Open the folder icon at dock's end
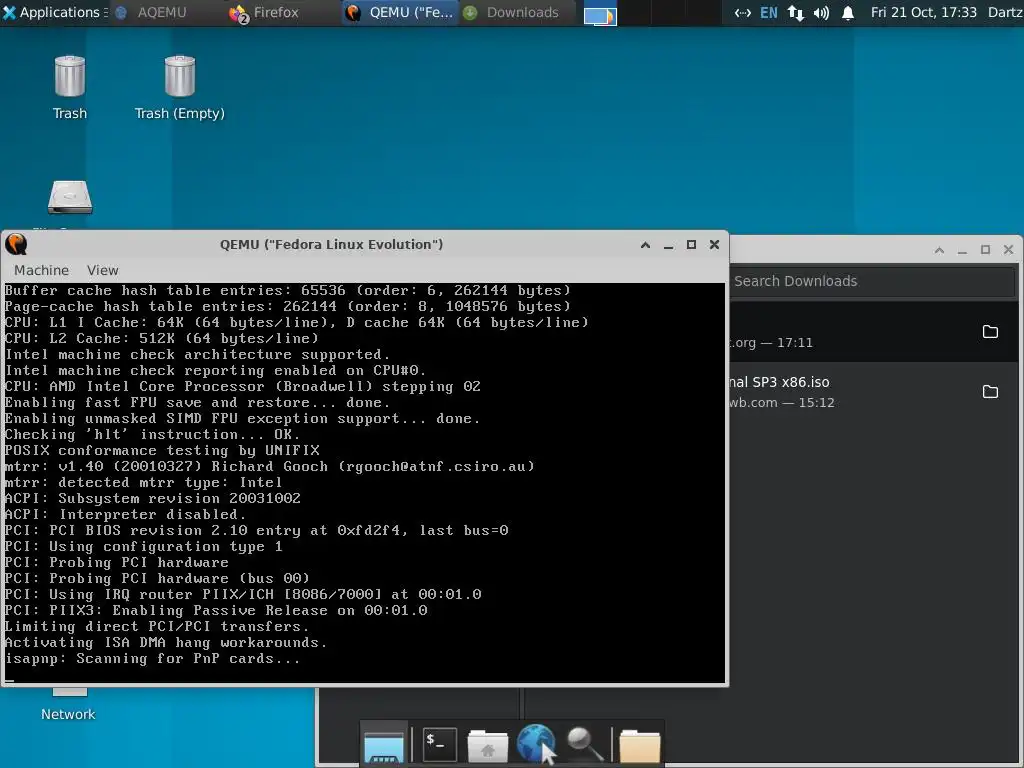Viewport: 1024px width, 768px height. pyautogui.click(x=639, y=746)
